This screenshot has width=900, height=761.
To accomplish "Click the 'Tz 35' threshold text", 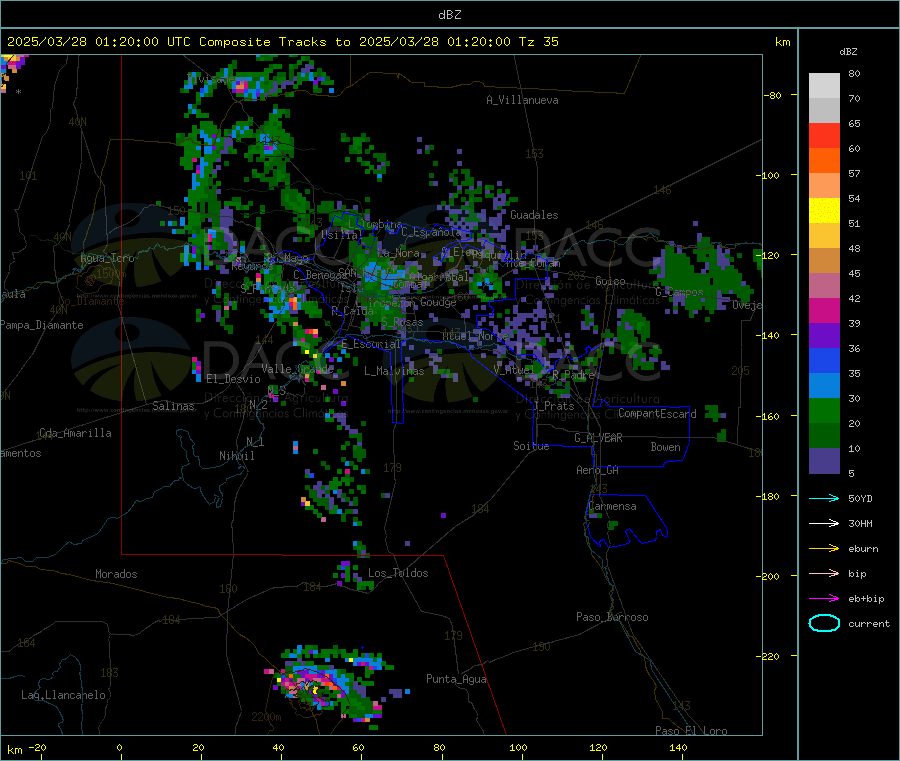I will pos(539,42).
